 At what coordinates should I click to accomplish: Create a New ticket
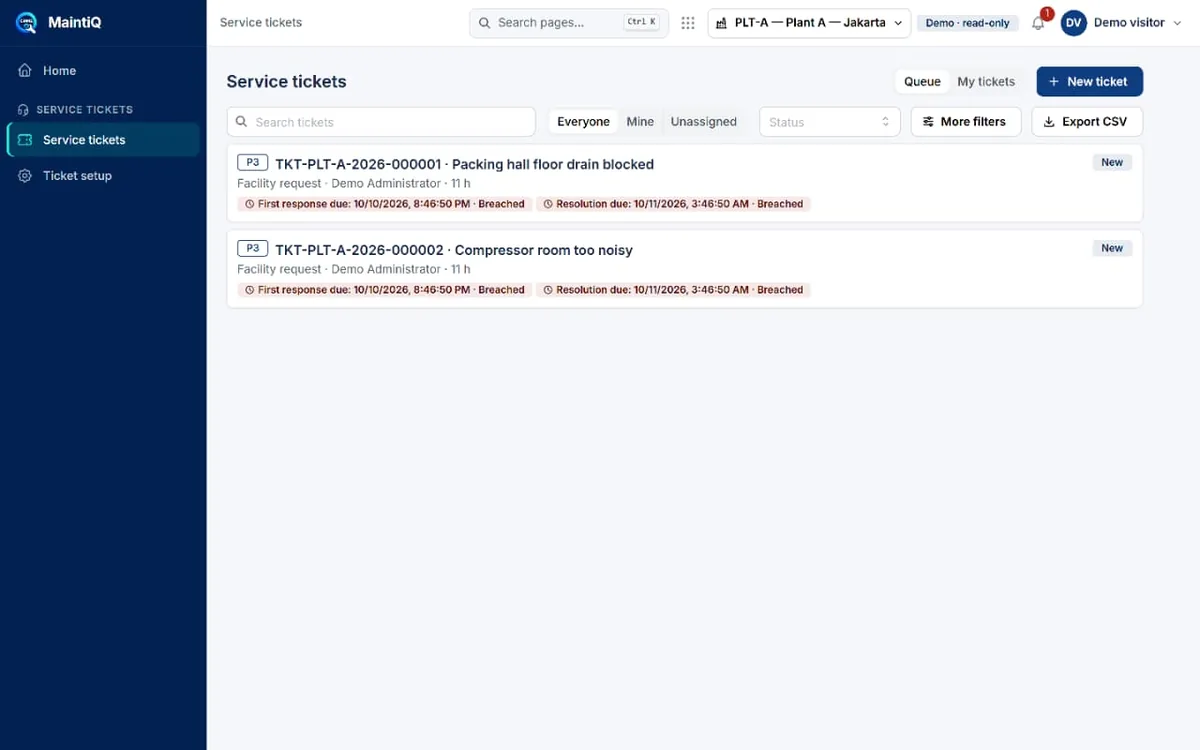click(x=1089, y=82)
